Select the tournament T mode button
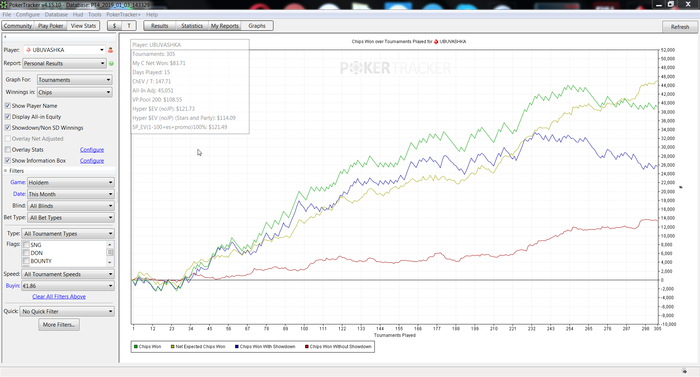This screenshot has height=377, width=700. 129,26
